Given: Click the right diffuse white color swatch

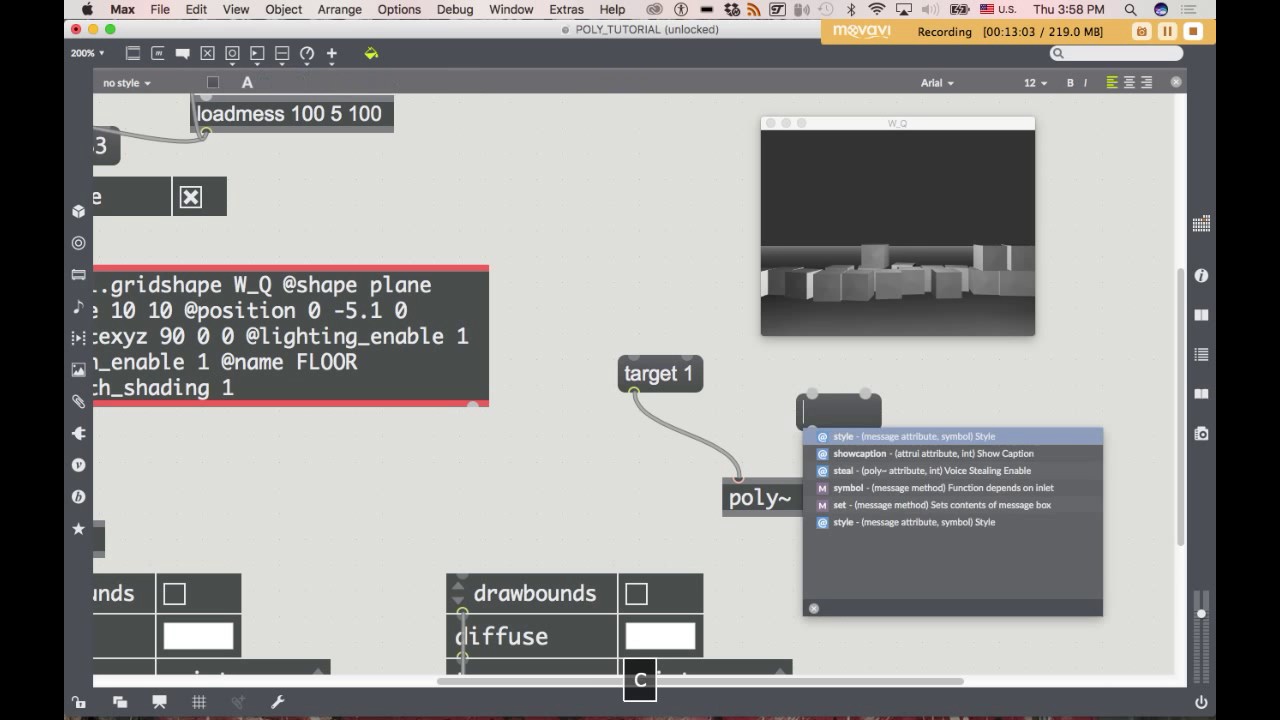Looking at the screenshot, I should point(660,636).
